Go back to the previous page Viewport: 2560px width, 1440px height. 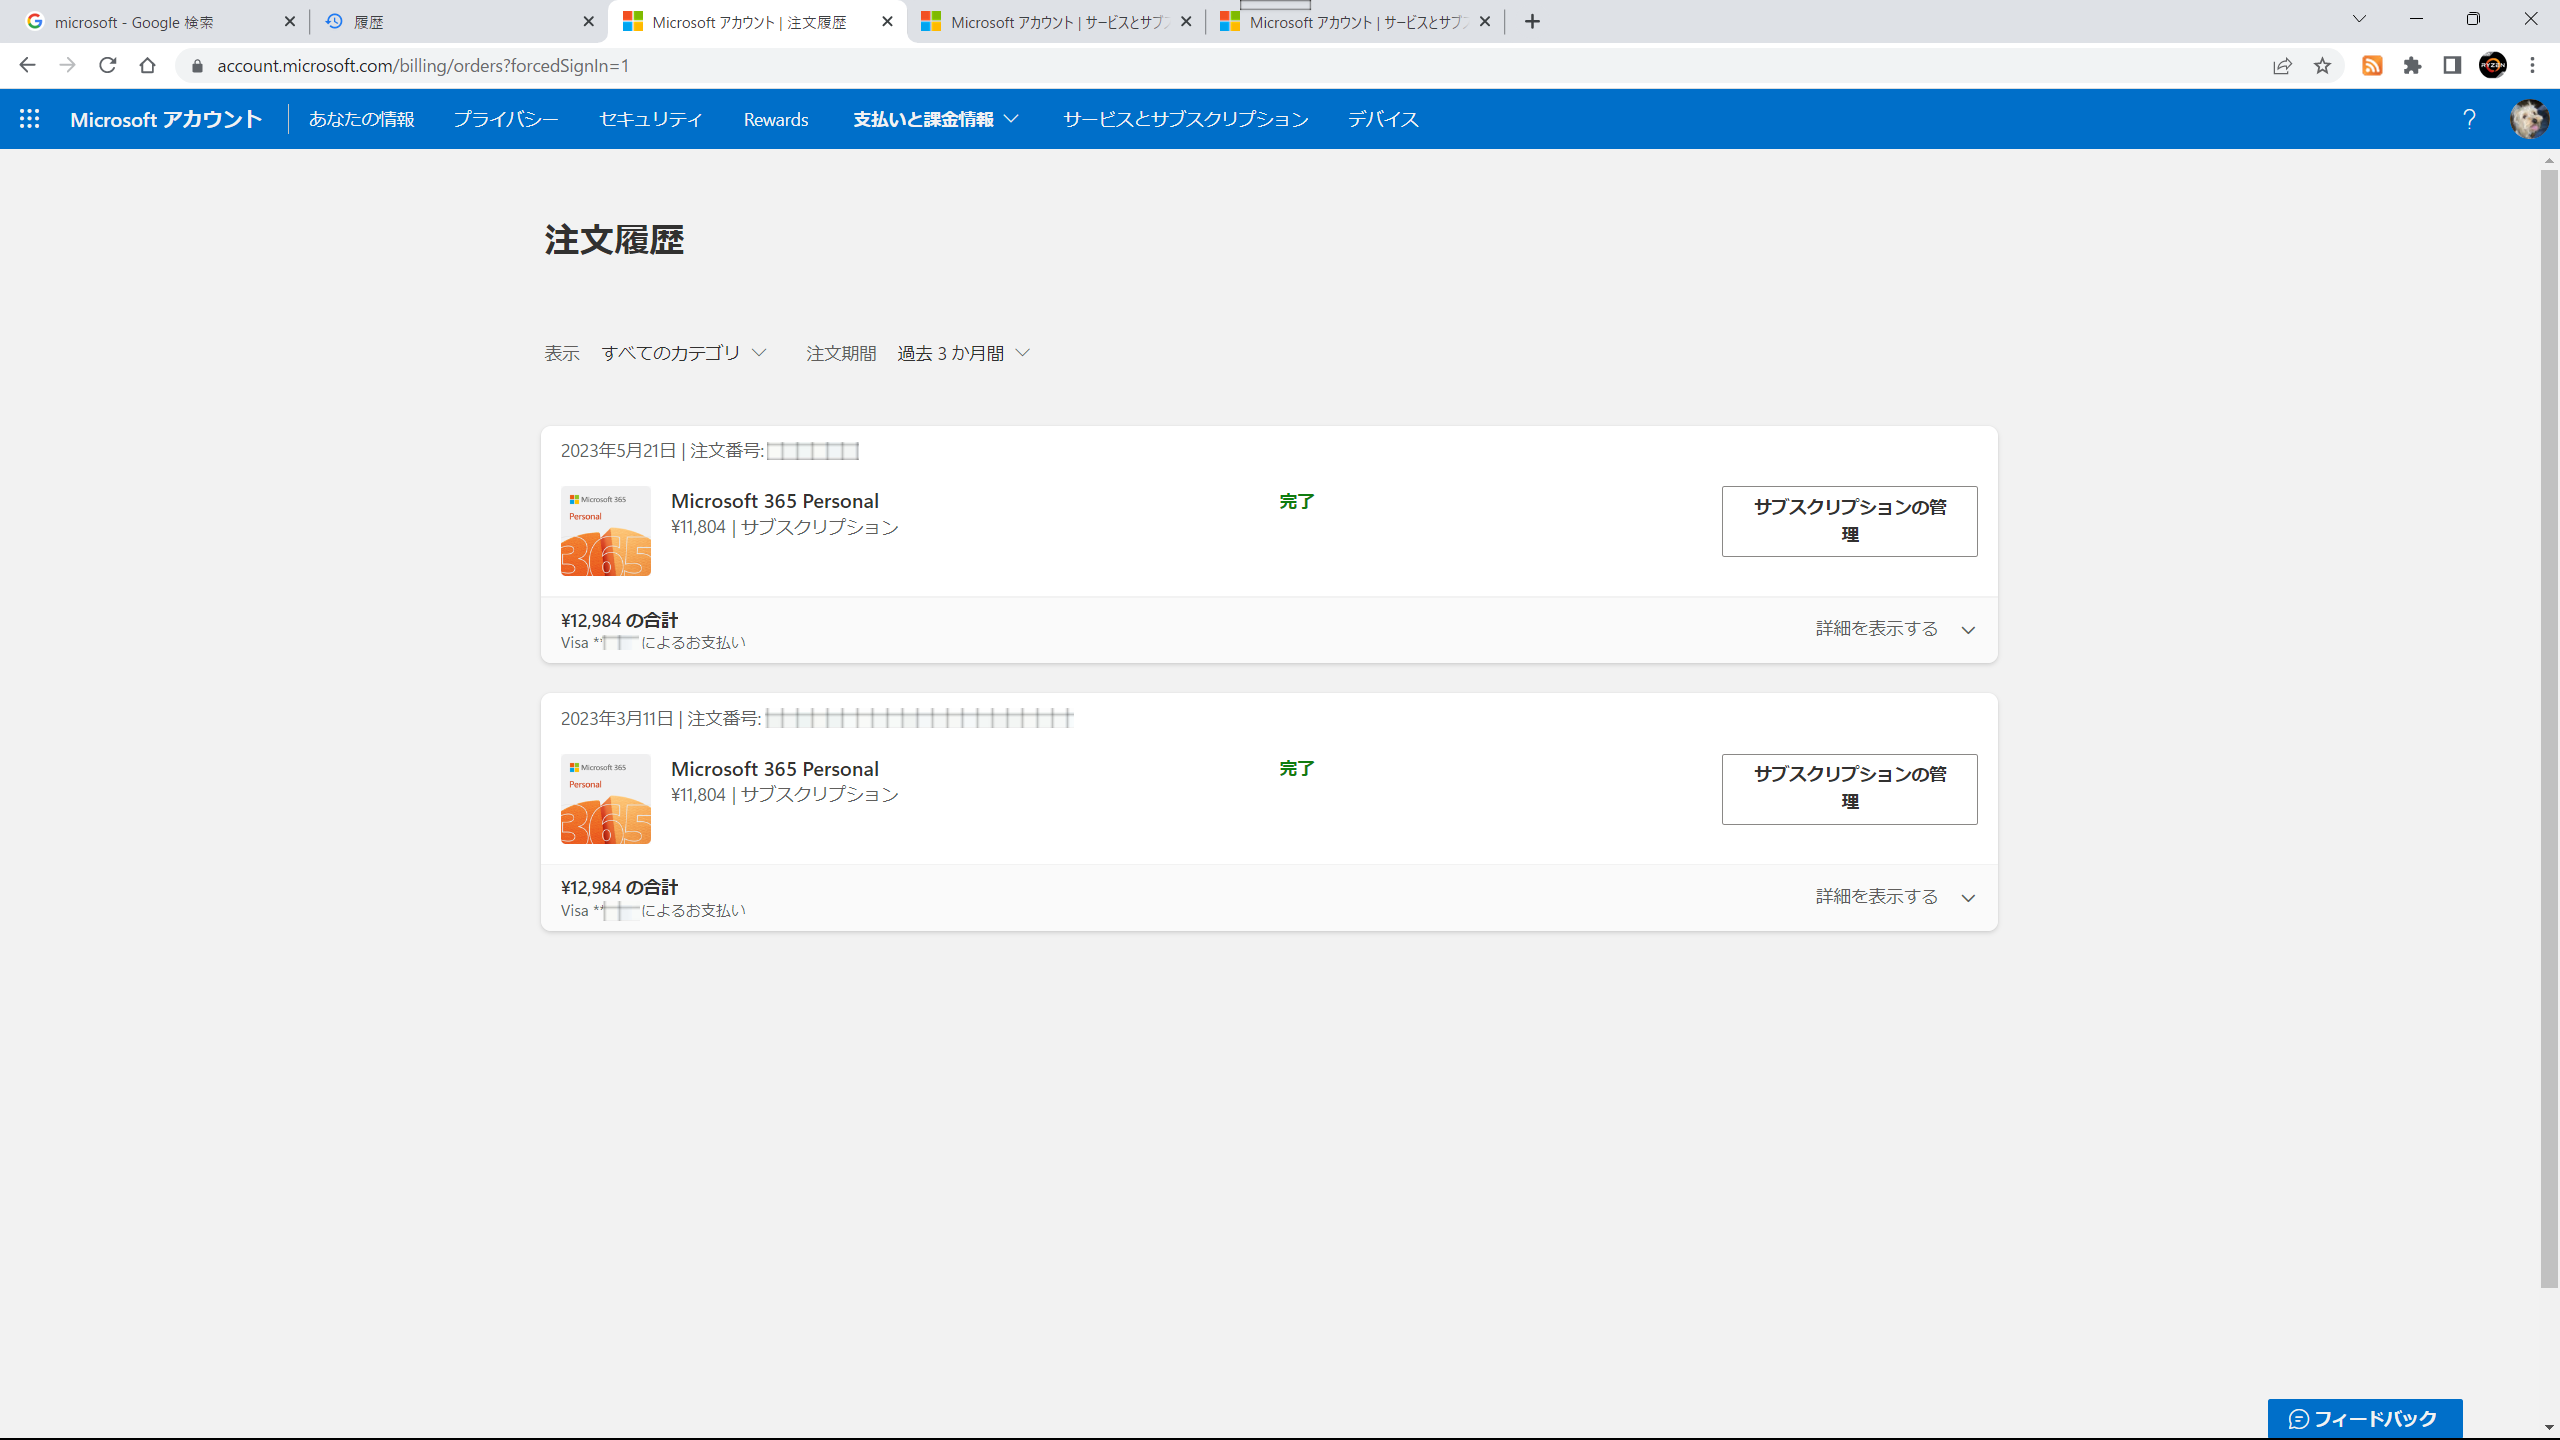(27, 66)
